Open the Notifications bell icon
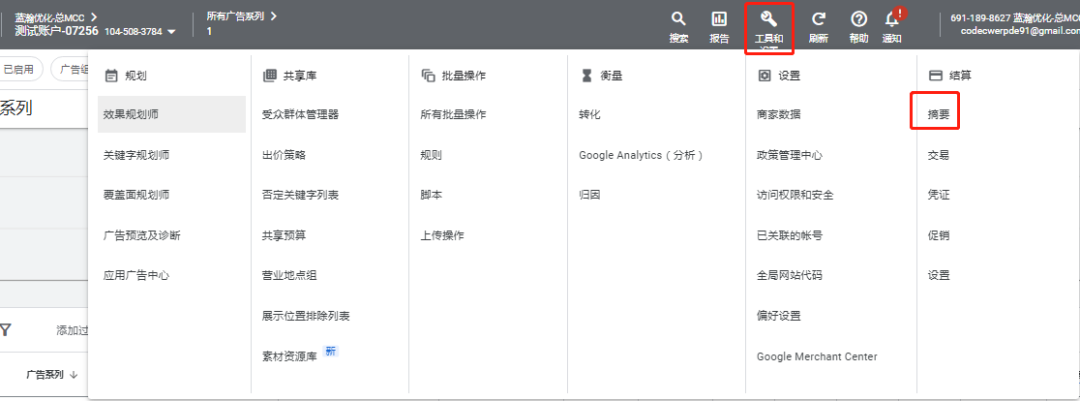This screenshot has width=1080, height=401. point(891,19)
